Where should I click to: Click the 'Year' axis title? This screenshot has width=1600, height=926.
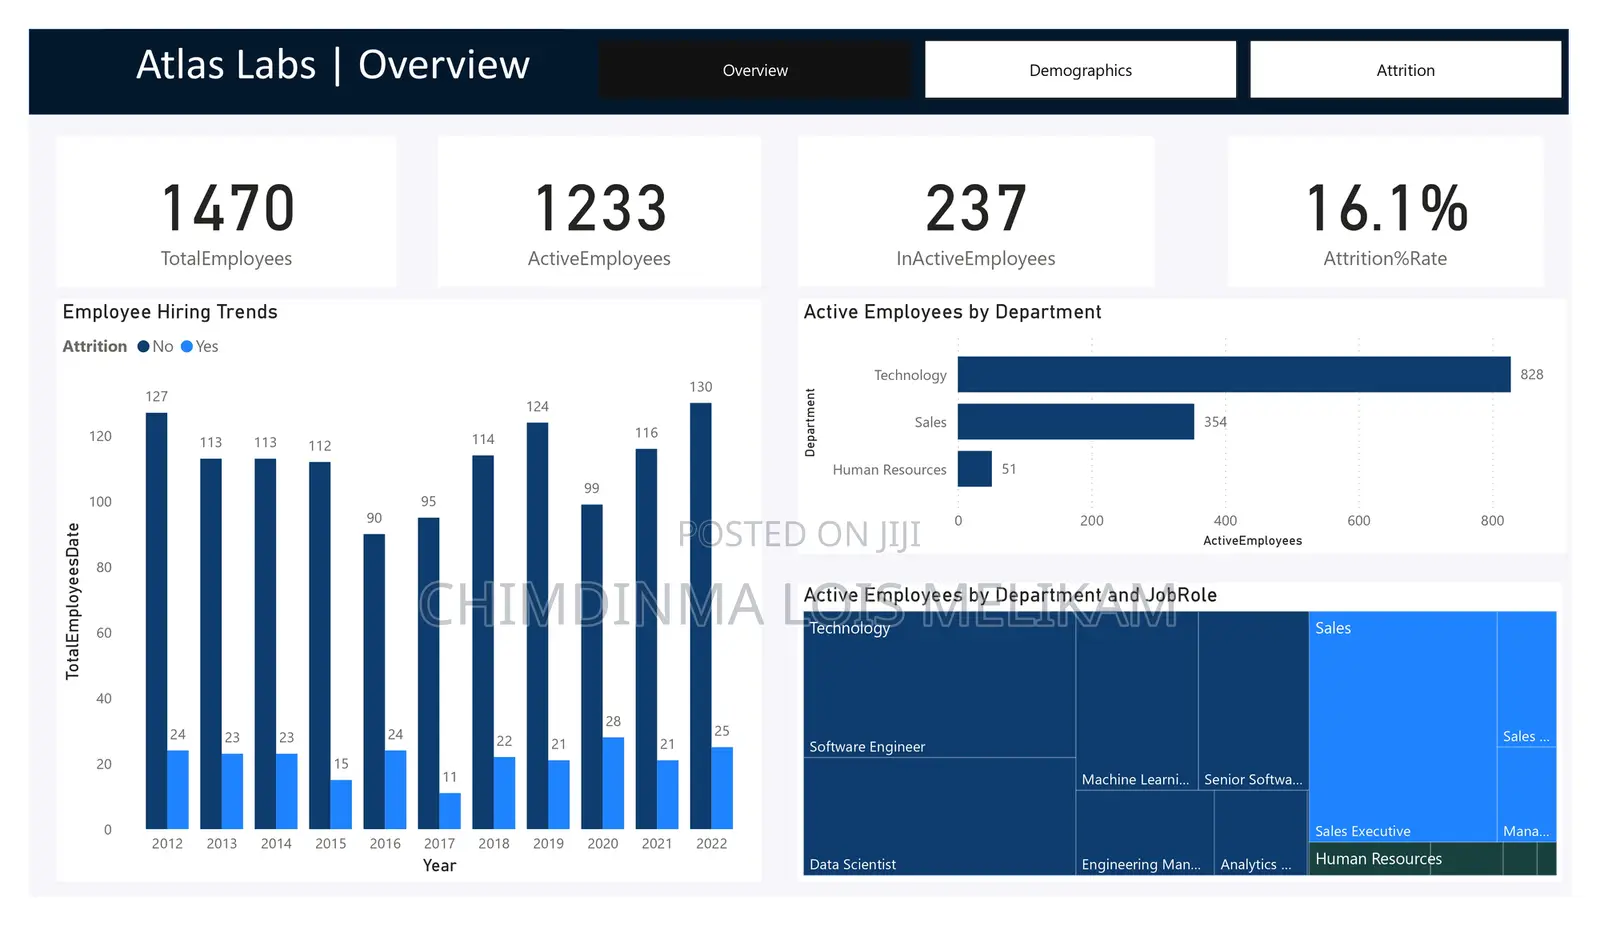439,866
